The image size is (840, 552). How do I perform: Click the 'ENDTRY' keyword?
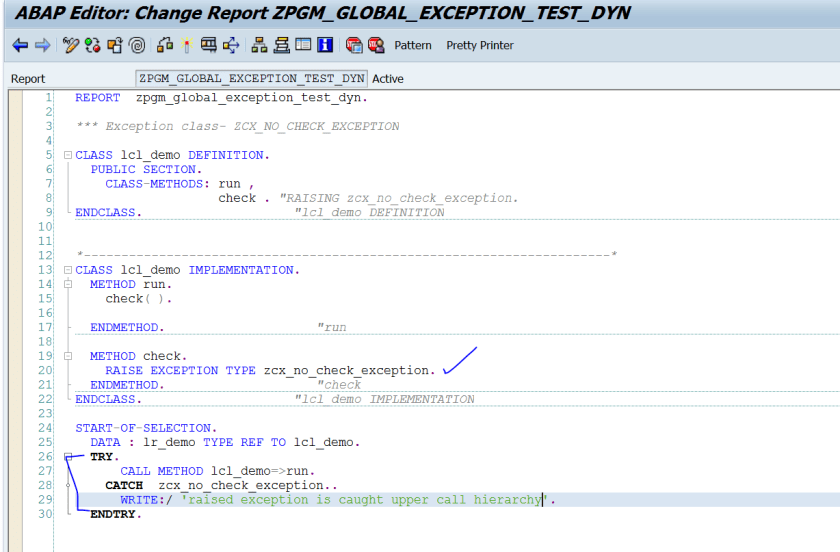pos(112,514)
